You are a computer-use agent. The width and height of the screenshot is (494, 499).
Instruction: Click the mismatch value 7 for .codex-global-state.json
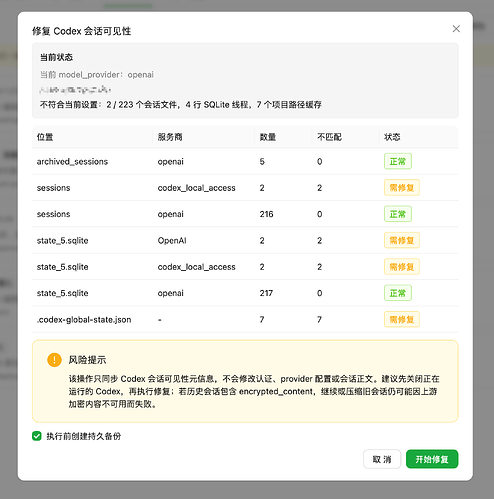pyautogui.click(x=319, y=319)
